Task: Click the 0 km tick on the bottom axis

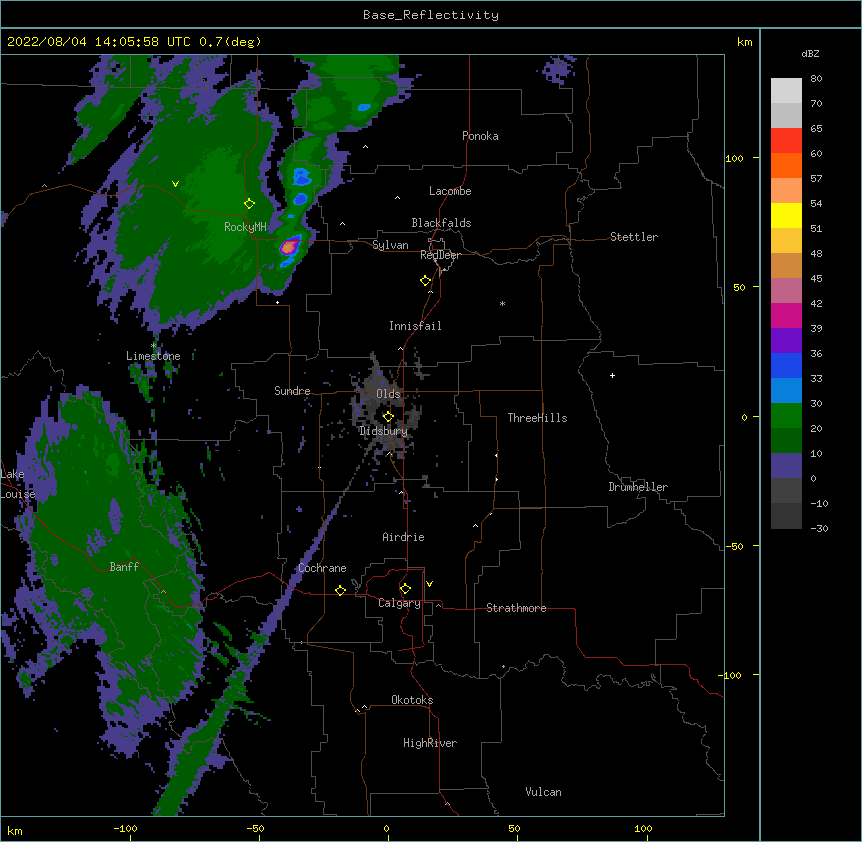Action: [x=386, y=828]
